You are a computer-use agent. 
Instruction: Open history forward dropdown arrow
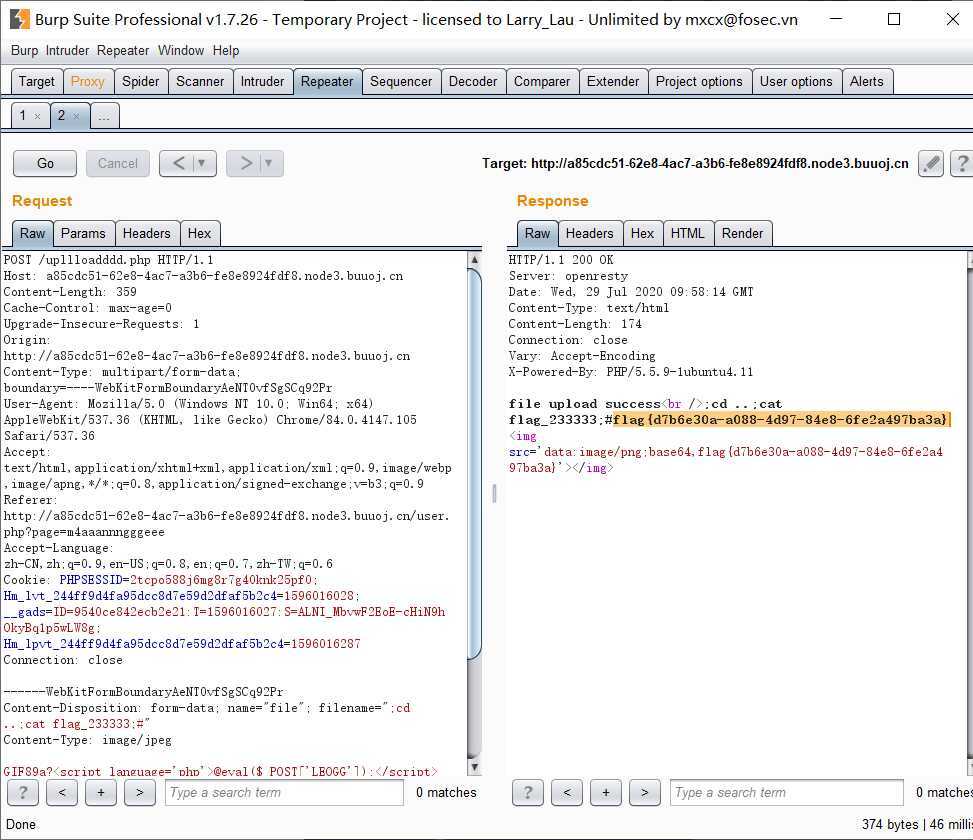(x=268, y=164)
